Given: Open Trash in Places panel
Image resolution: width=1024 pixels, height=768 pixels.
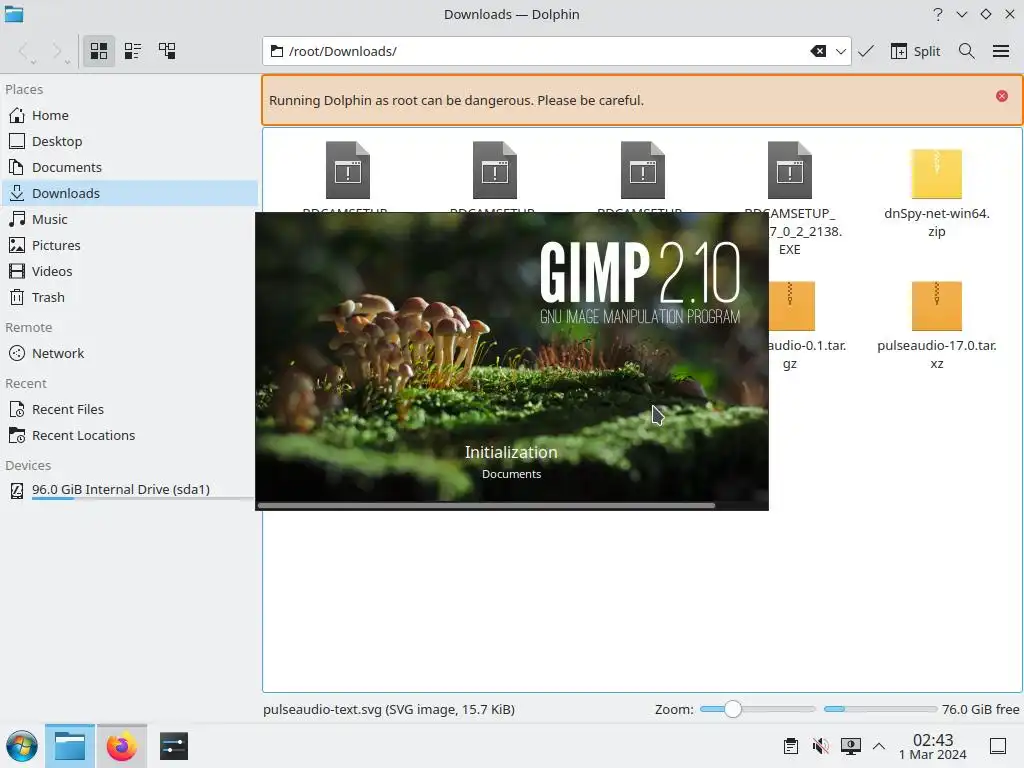Looking at the screenshot, I should 129,298.
